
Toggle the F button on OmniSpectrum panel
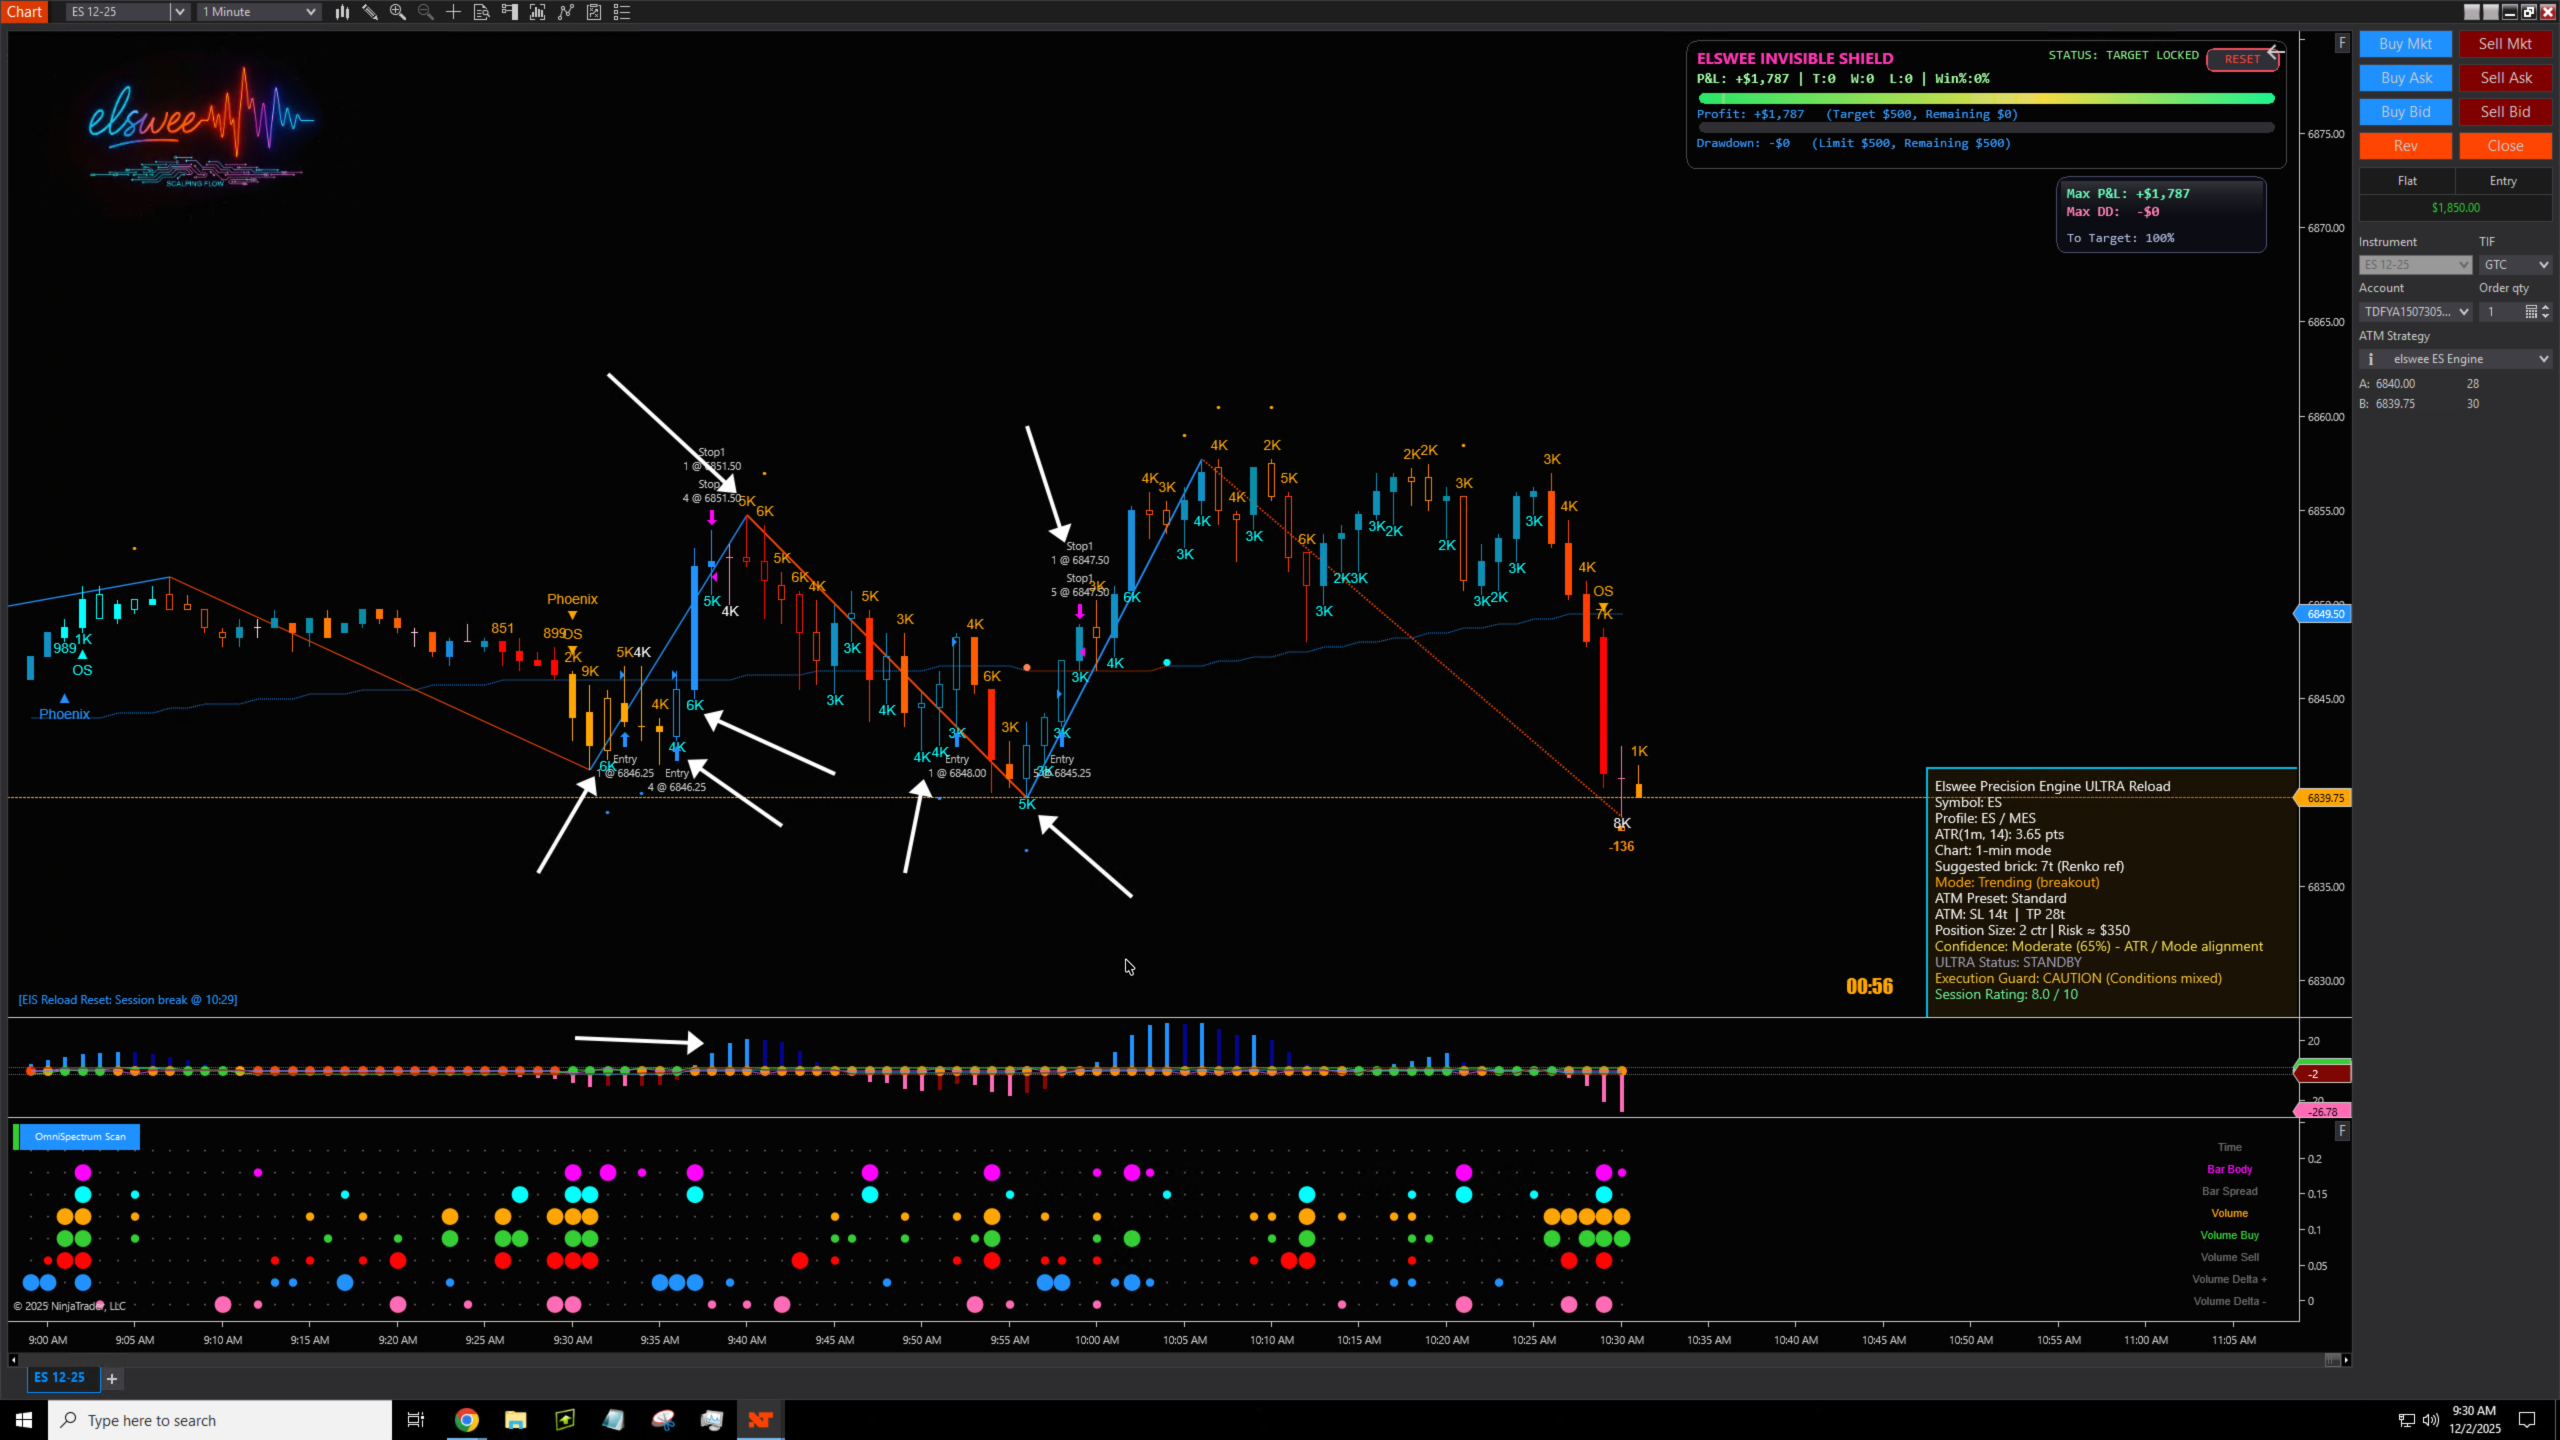pyautogui.click(x=2342, y=1131)
